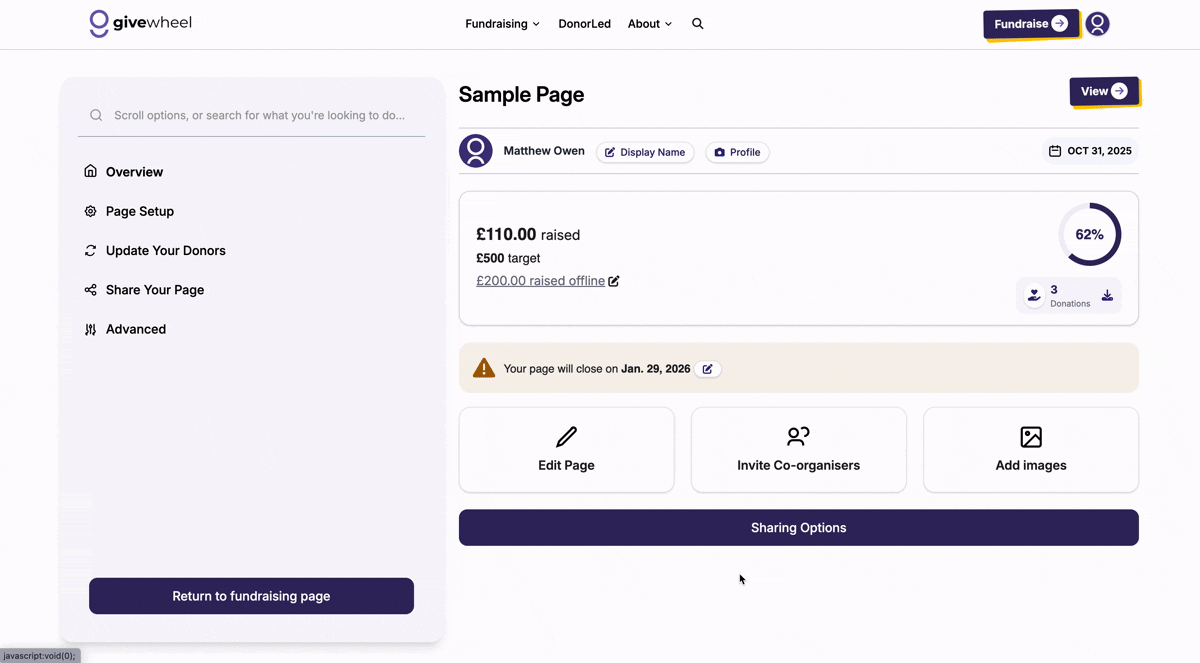Open the Advanced settings section
The height and width of the screenshot is (663, 1200).
(x=136, y=329)
